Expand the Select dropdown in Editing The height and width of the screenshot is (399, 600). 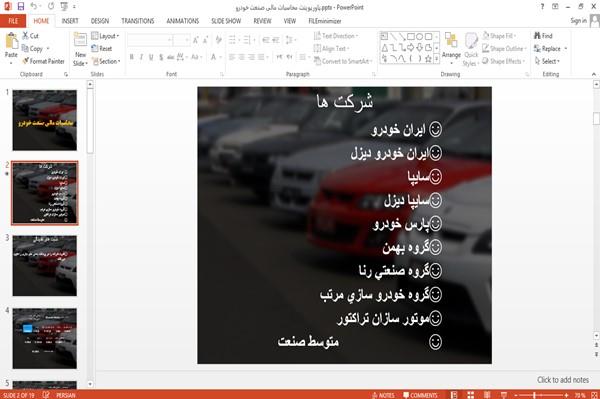[x=547, y=61]
